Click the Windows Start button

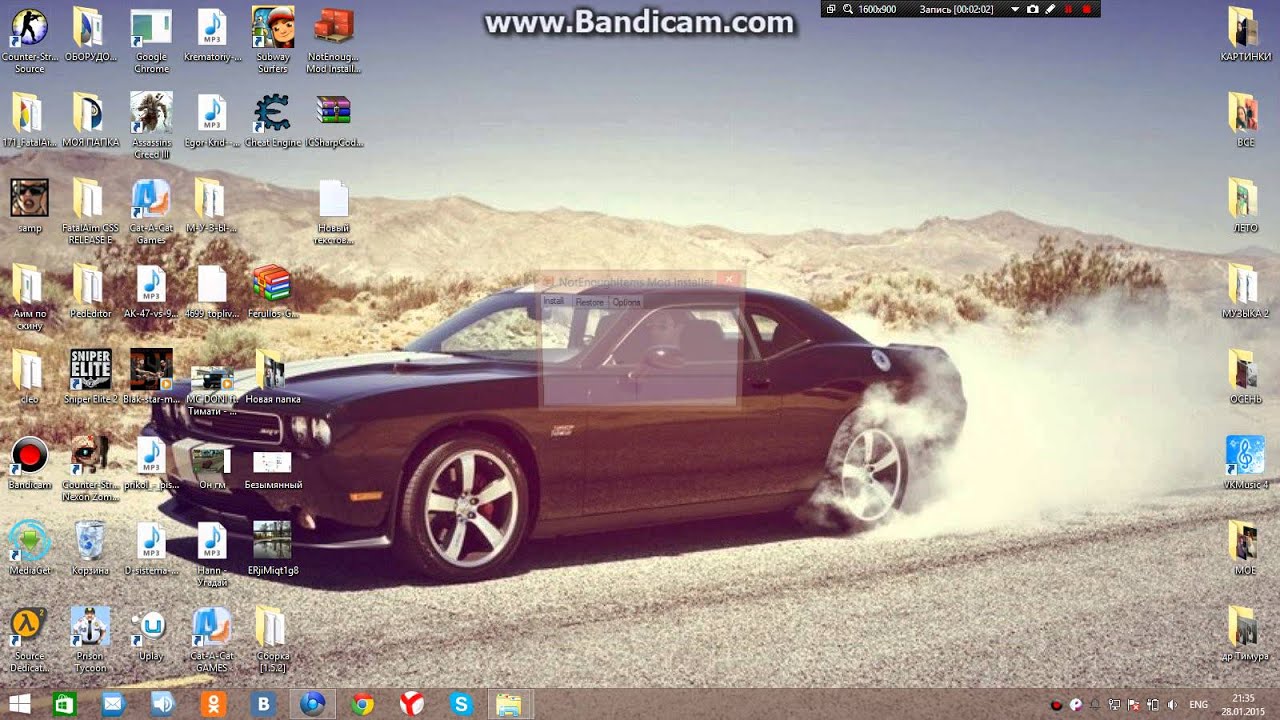pos(19,704)
